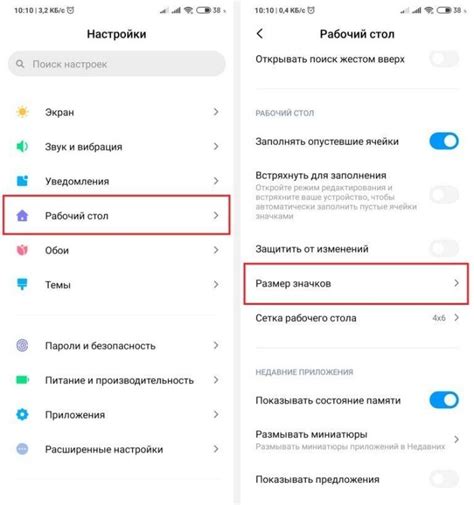Tap the sun icon next to Экран

click(22, 112)
